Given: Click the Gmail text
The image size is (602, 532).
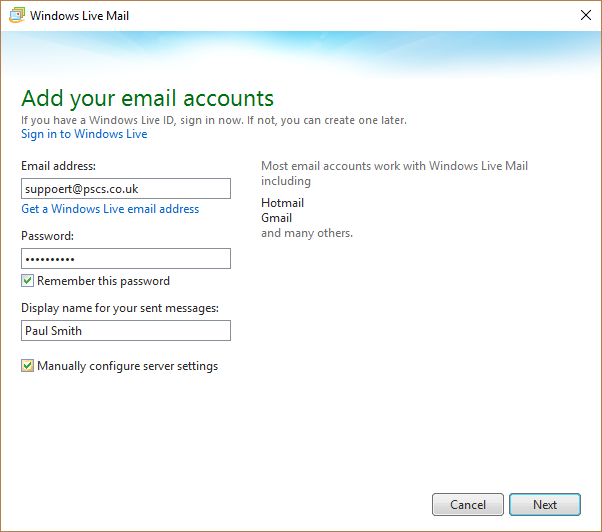Looking at the screenshot, I should [276, 218].
